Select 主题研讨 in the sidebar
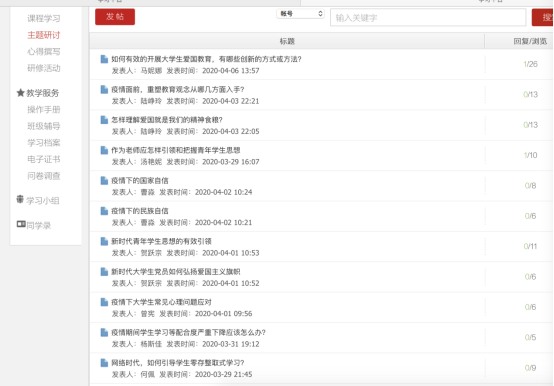 coord(44,35)
